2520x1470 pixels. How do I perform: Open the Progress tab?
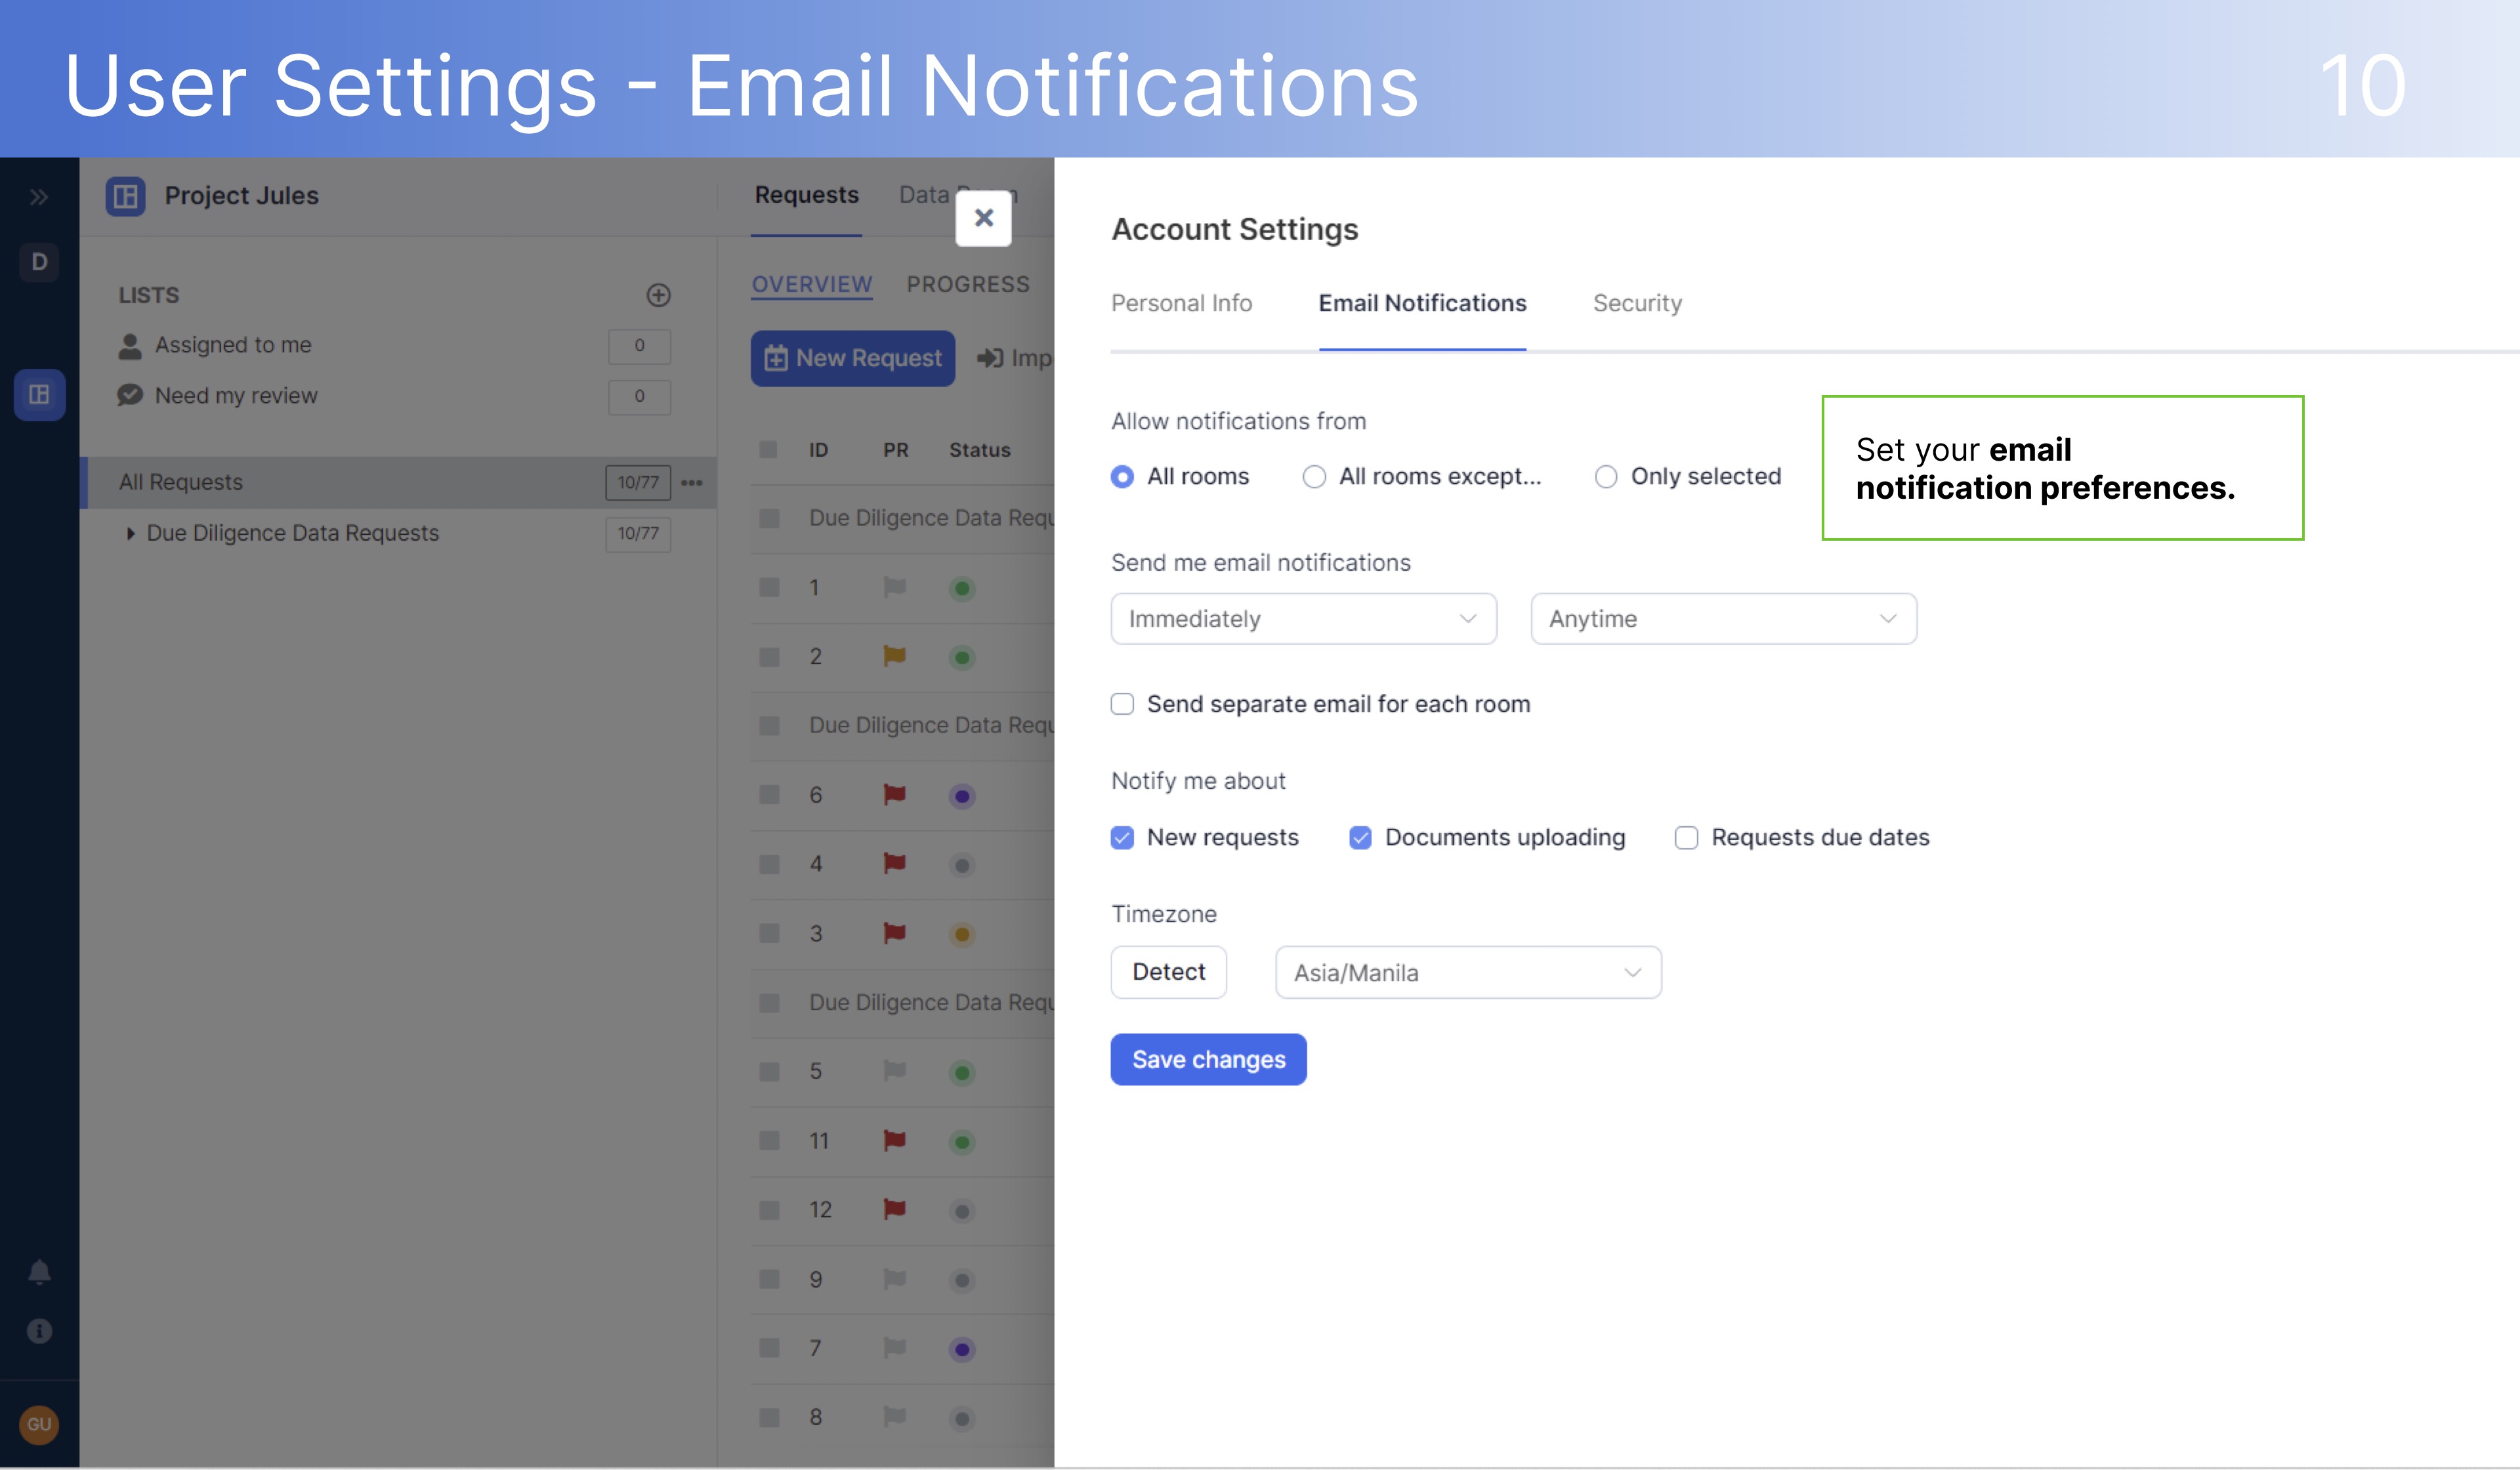[x=968, y=284]
